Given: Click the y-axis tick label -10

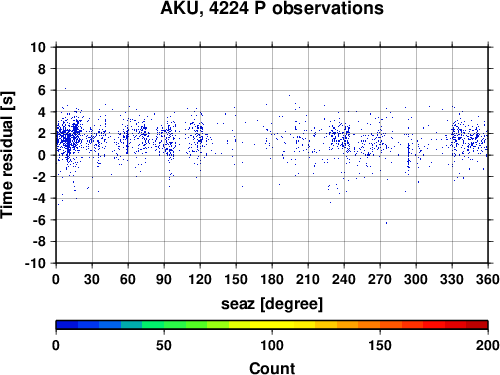Looking at the screenshot, I should pyautogui.click(x=35, y=263).
